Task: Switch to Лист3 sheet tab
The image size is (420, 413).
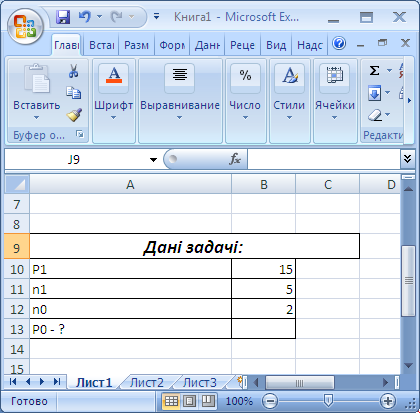Action: [x=200, y=382]
